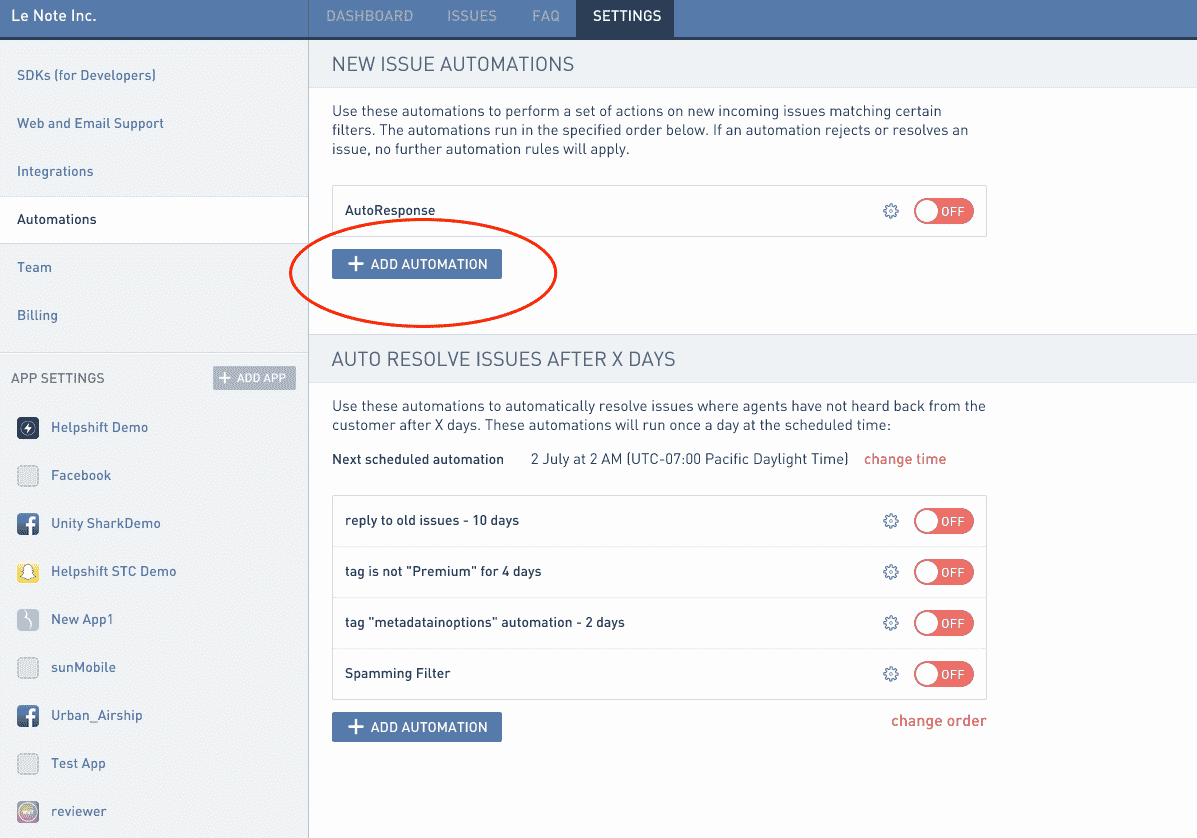
Task: Switch to the DASHBOARD tab
Action: [x=369, y=16]
